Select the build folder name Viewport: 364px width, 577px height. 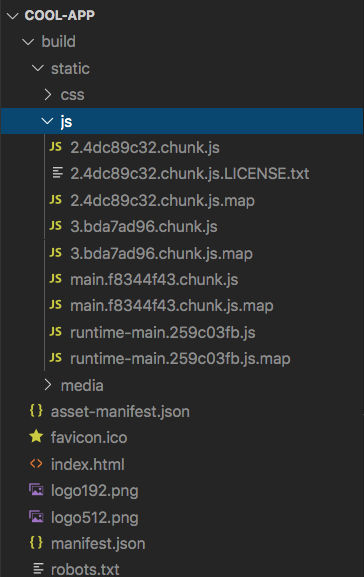(x=59, y=42)
